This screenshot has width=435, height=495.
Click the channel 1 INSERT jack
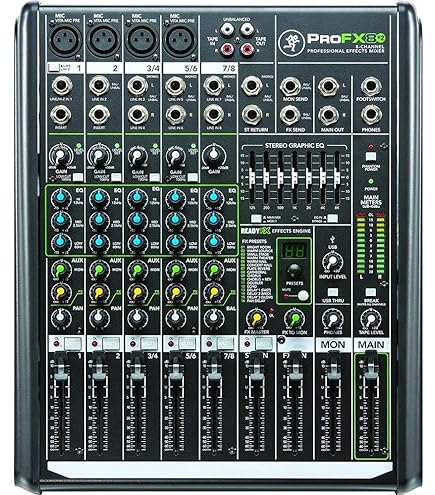tap(61, 114)
